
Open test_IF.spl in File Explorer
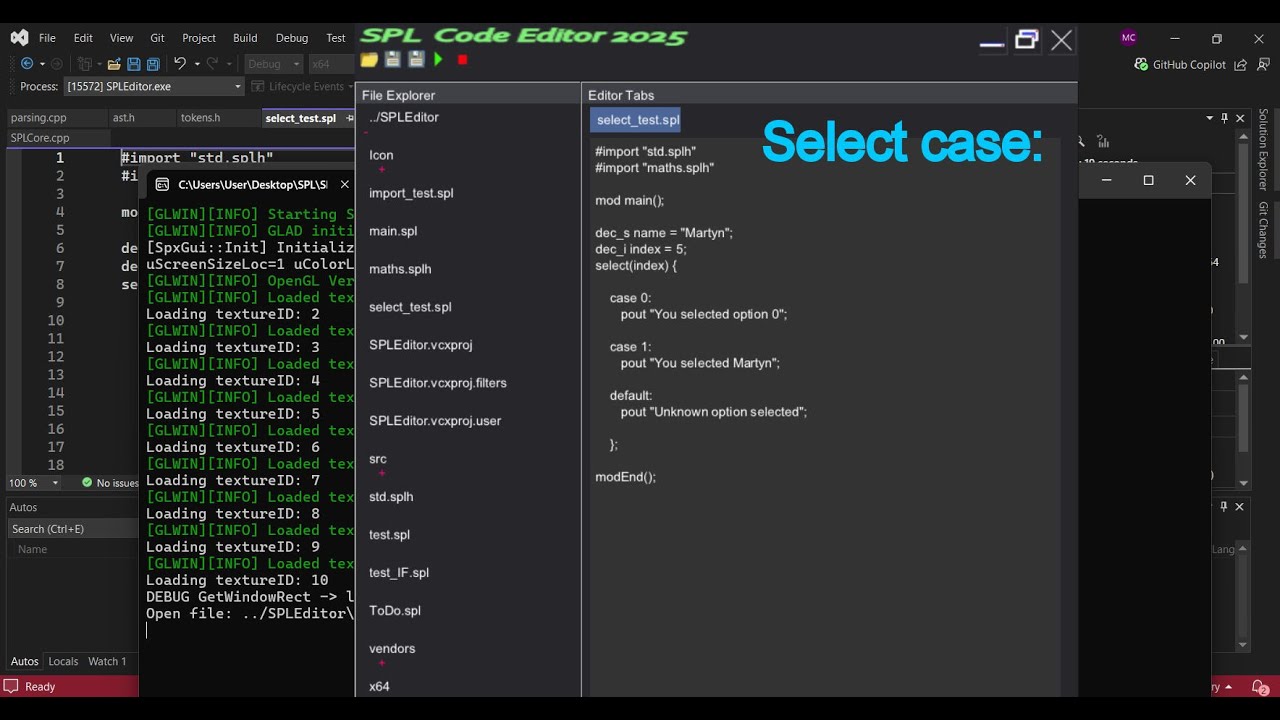click(x=399, y=573)
